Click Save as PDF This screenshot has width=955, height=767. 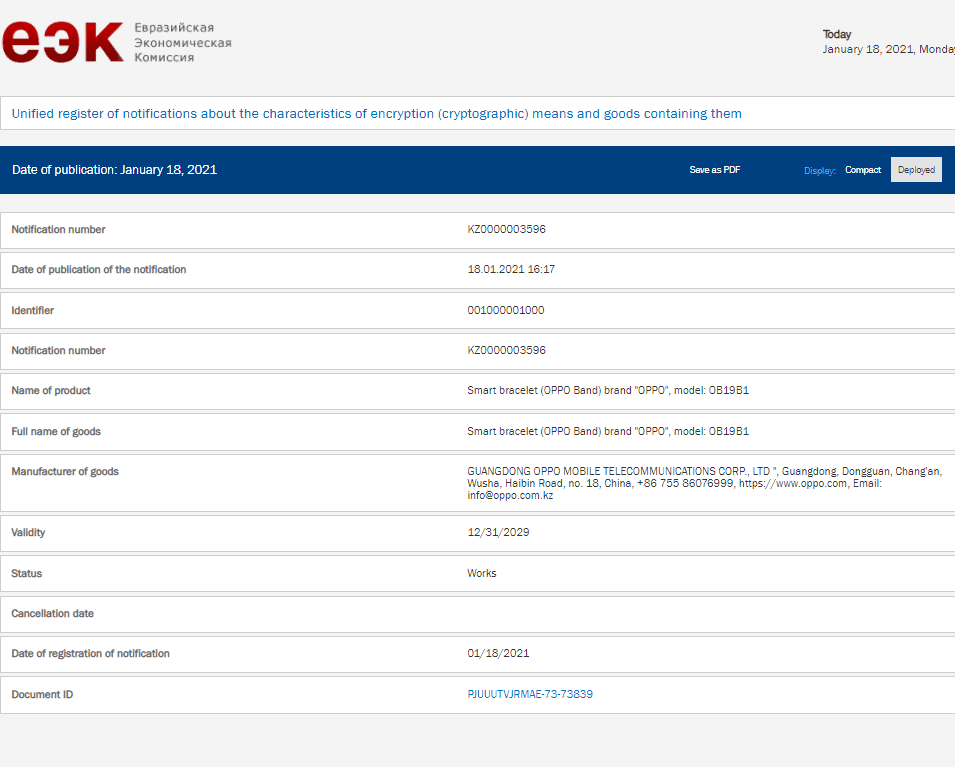click(714, 170)
